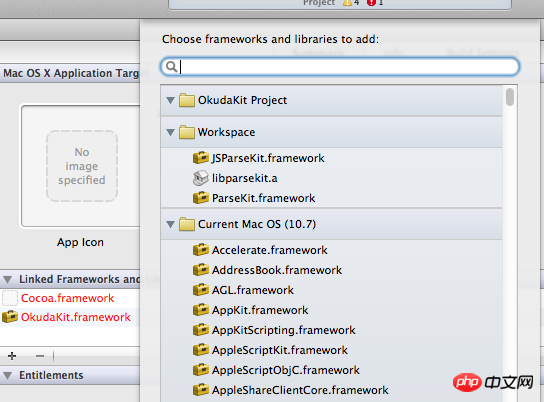Select the red OkudaKit.framework entry
This screenshot has width=544, height=402.
pos(76,317)
